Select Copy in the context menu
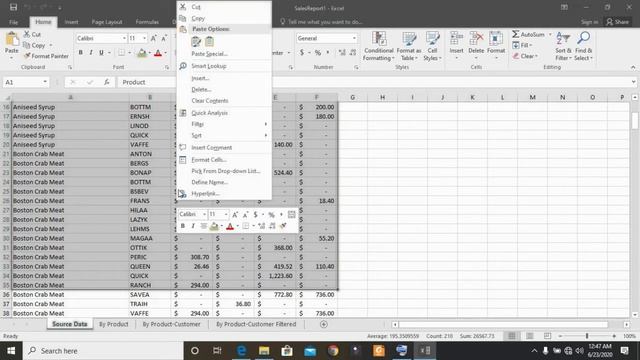The image size is (640, 360). coord(224,18)
